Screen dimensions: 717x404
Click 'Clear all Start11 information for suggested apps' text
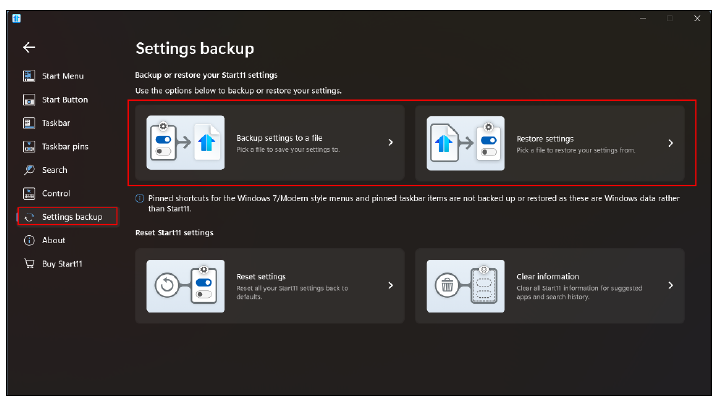click(x=579, y=292)
